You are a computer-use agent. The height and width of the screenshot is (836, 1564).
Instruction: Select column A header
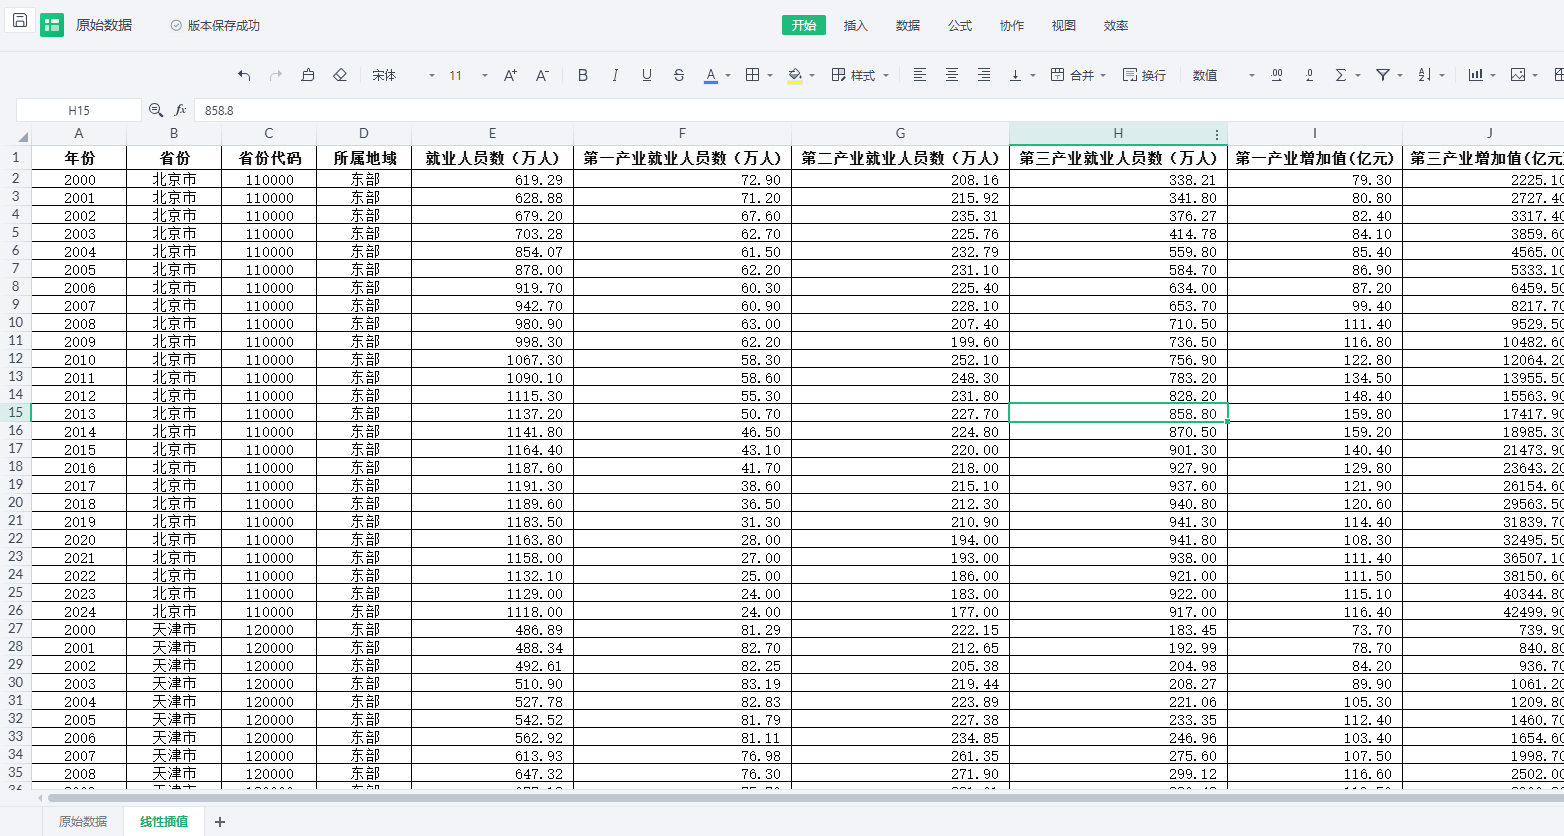pos(79,133)
